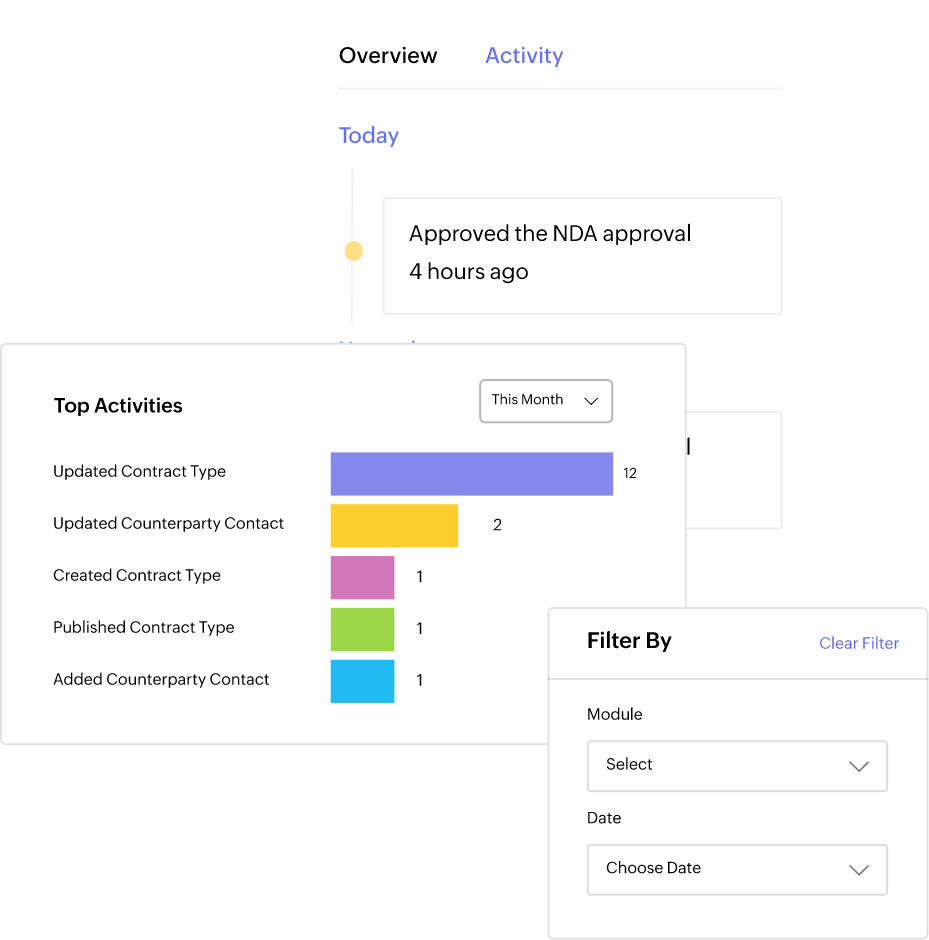This screenshot has height=940, width=929.
Task: Click the blue Added Counterparty Contact bar
Action: tap(362, 681)
